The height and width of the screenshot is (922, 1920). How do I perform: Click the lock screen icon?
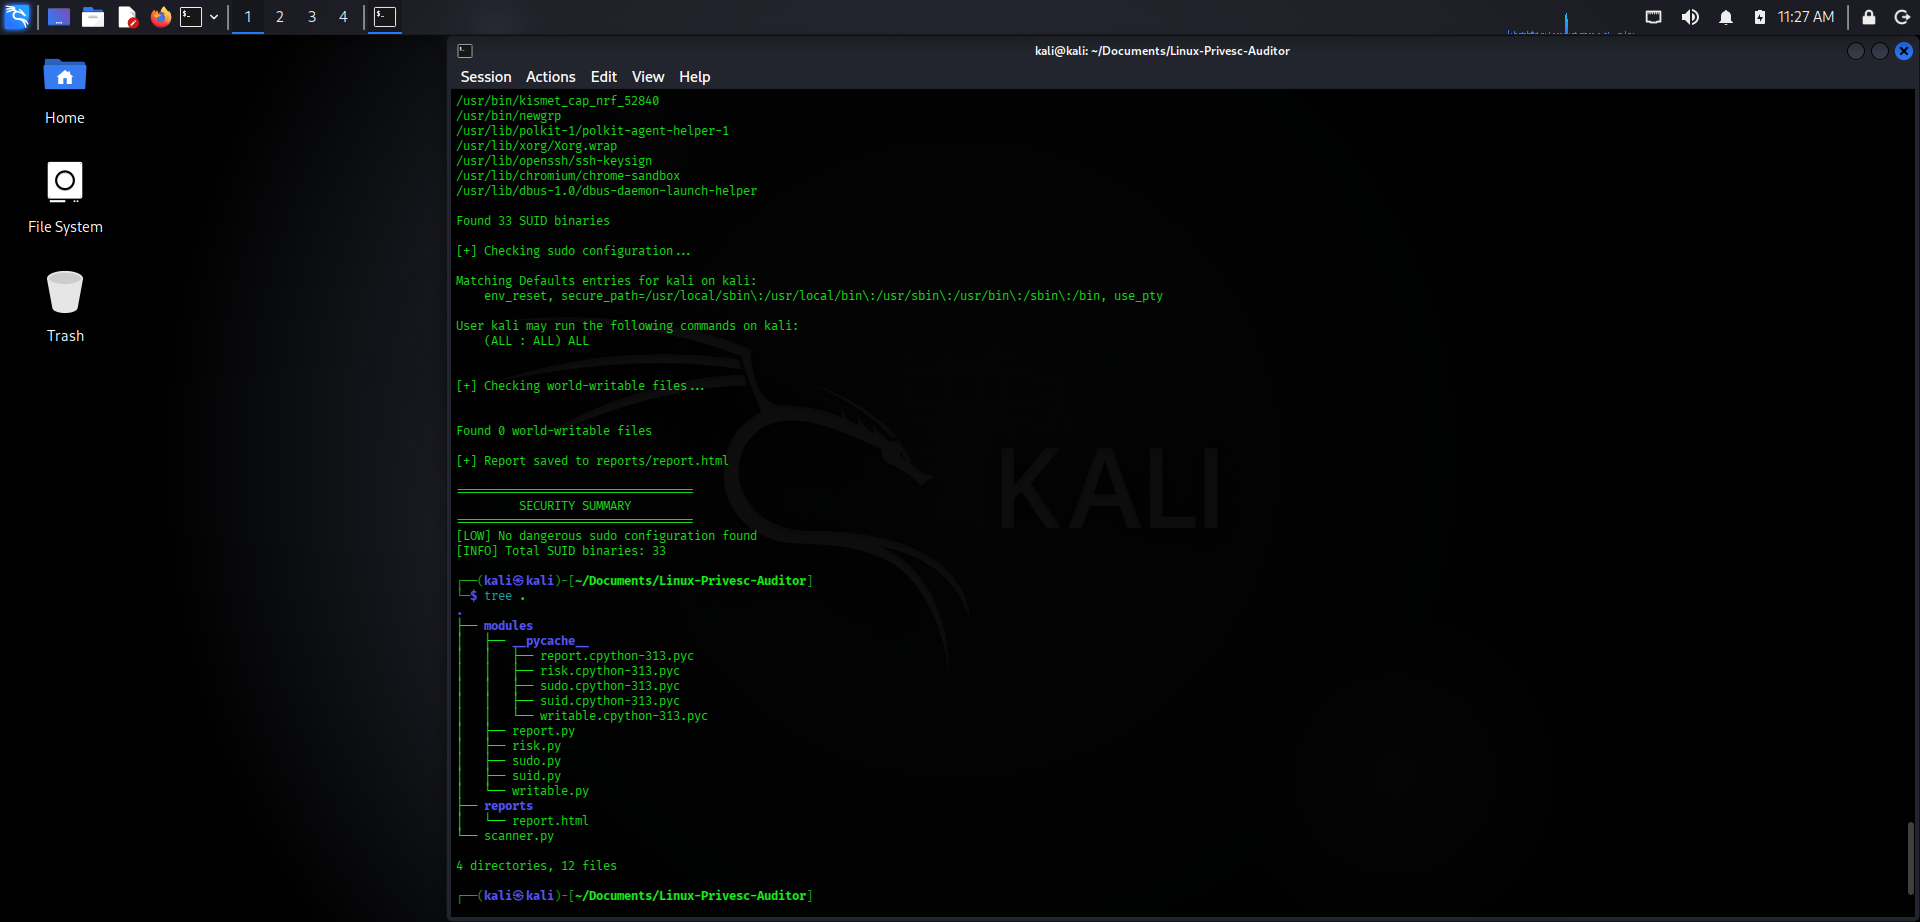click(1868, 17)
